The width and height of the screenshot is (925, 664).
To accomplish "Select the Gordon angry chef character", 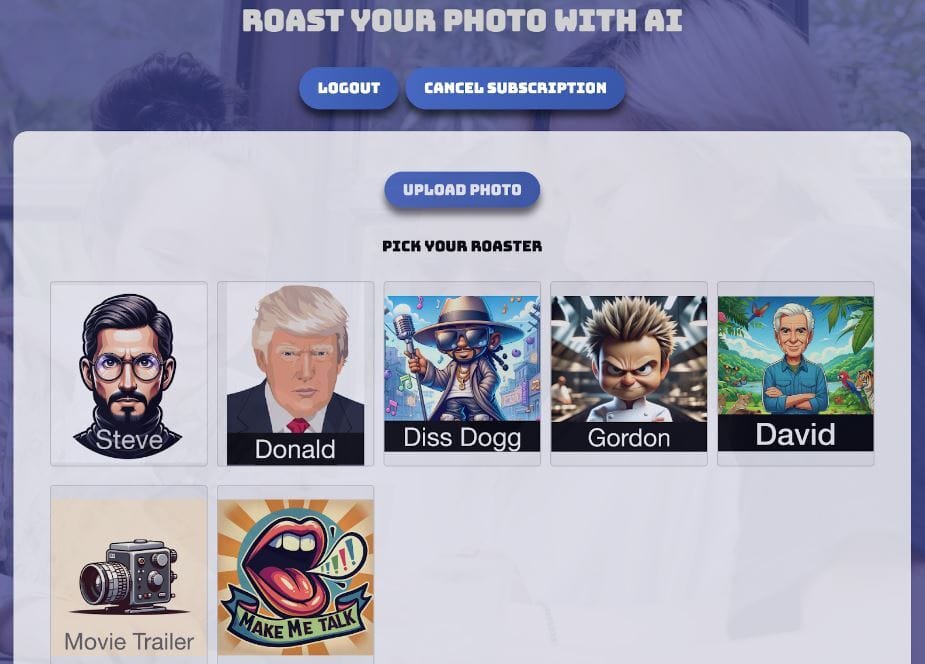I will 629,374.
